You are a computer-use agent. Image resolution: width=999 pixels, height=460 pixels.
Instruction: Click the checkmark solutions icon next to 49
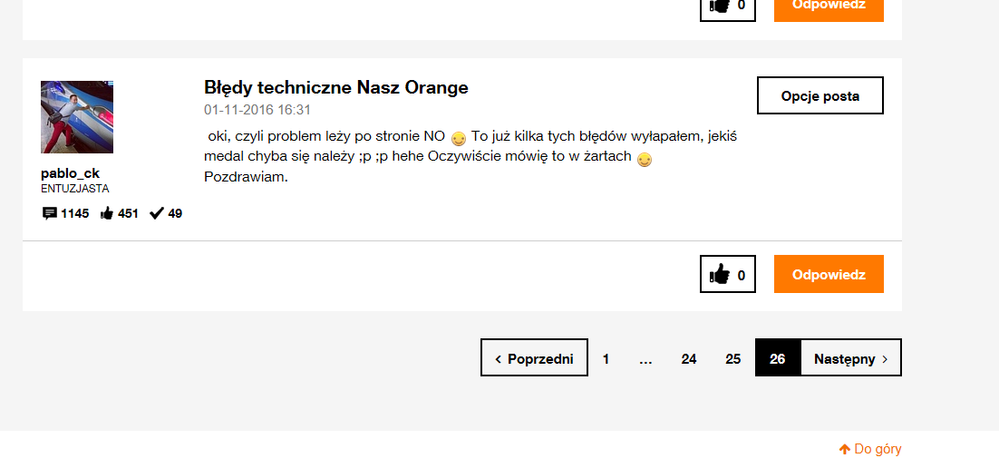157,213
